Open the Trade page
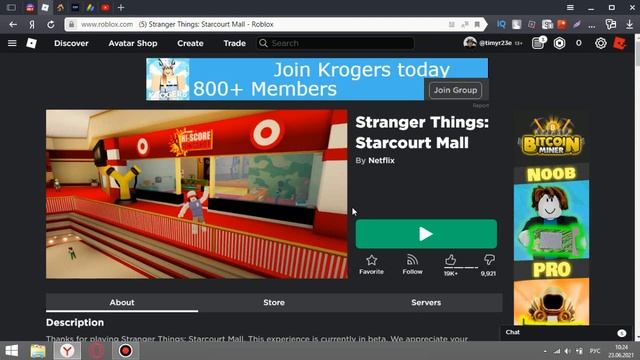Screen dimensions: 640x360 click(x=234, y=43)
